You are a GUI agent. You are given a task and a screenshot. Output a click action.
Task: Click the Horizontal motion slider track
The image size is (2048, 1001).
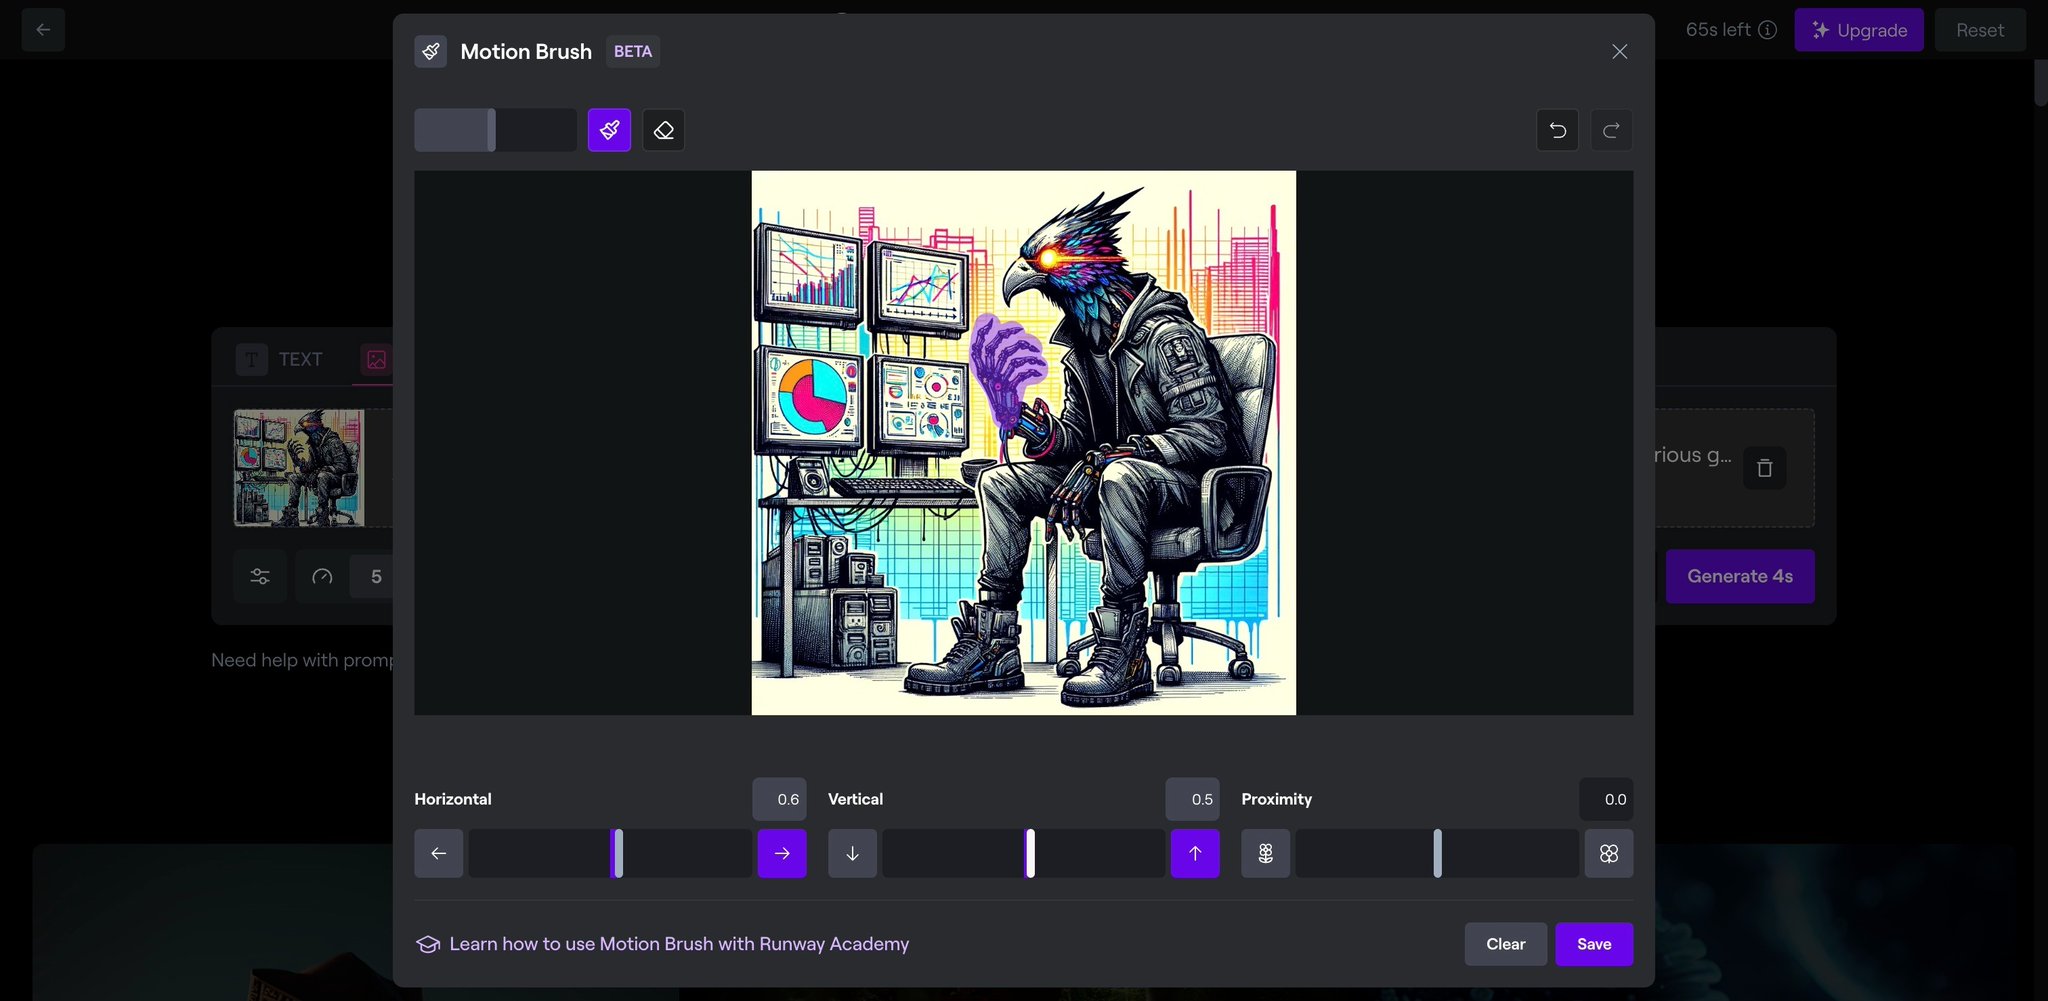coord(610,853)
